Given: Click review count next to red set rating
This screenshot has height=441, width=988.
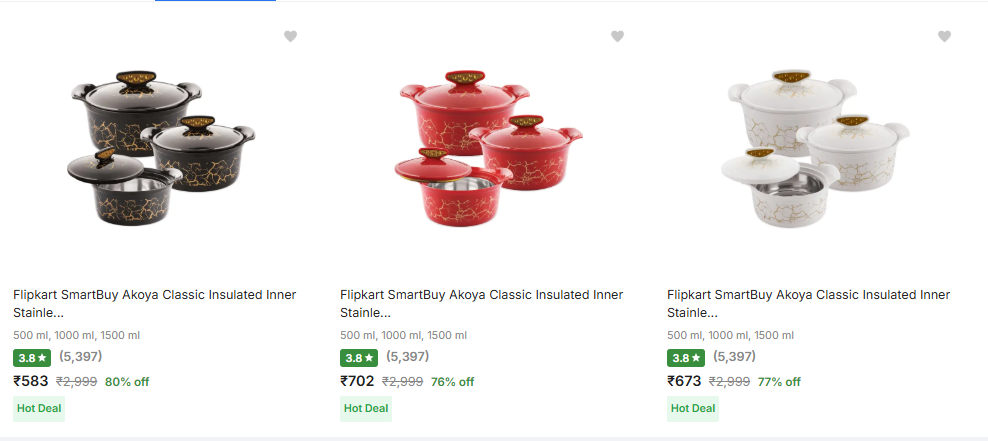Looking at the screenshot, I should pos(408,356).
